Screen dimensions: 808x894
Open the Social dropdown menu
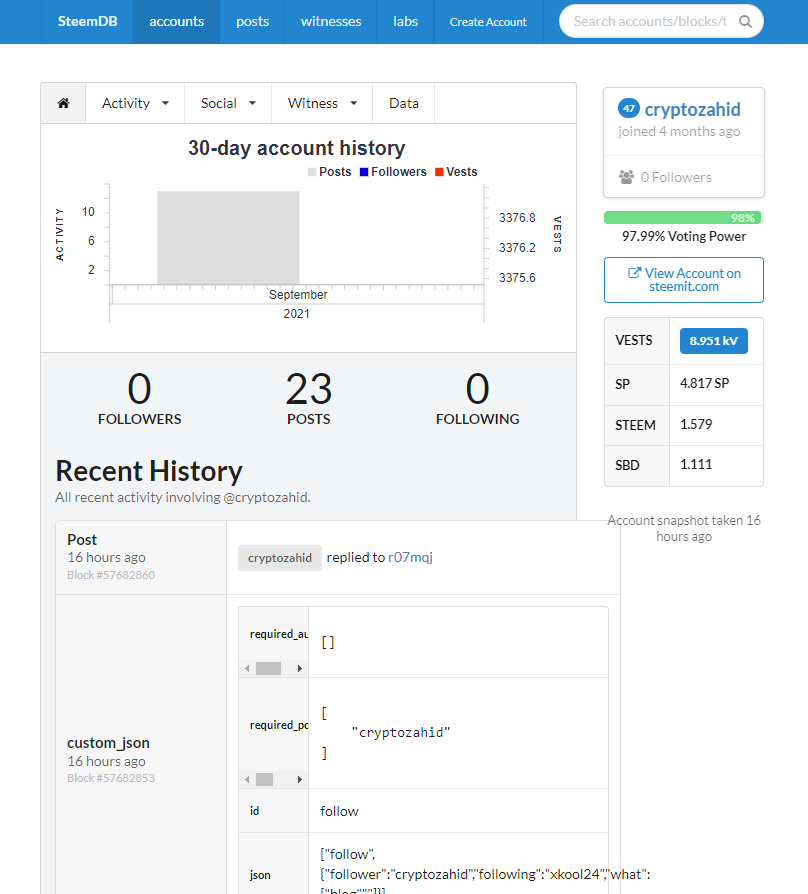(x=228, y=103)
